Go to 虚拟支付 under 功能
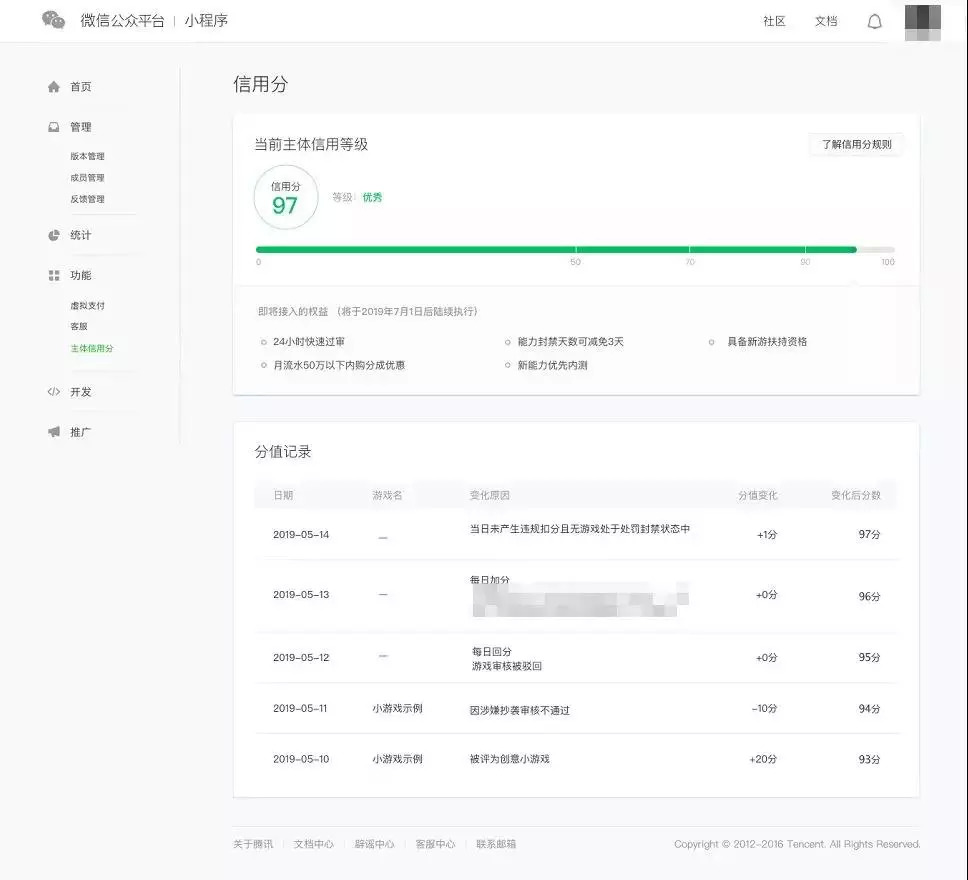Viewport: 968px width, 880px height. tap(87, 305)
